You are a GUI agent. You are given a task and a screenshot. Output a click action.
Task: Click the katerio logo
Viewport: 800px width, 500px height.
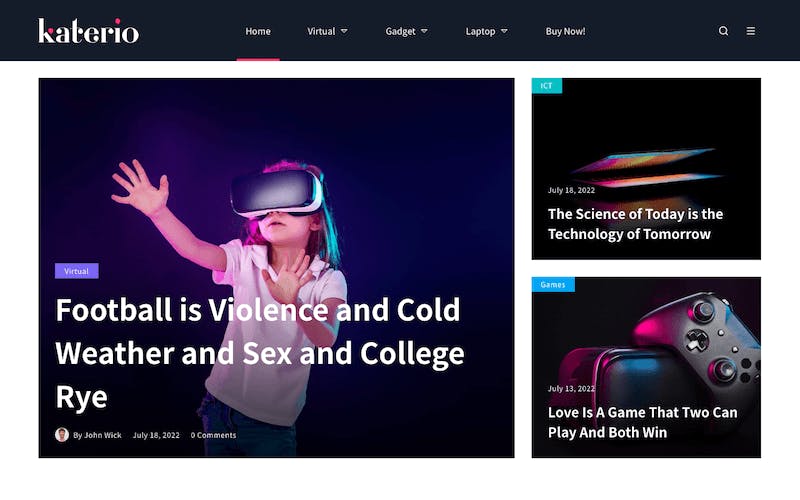point(88,31)
